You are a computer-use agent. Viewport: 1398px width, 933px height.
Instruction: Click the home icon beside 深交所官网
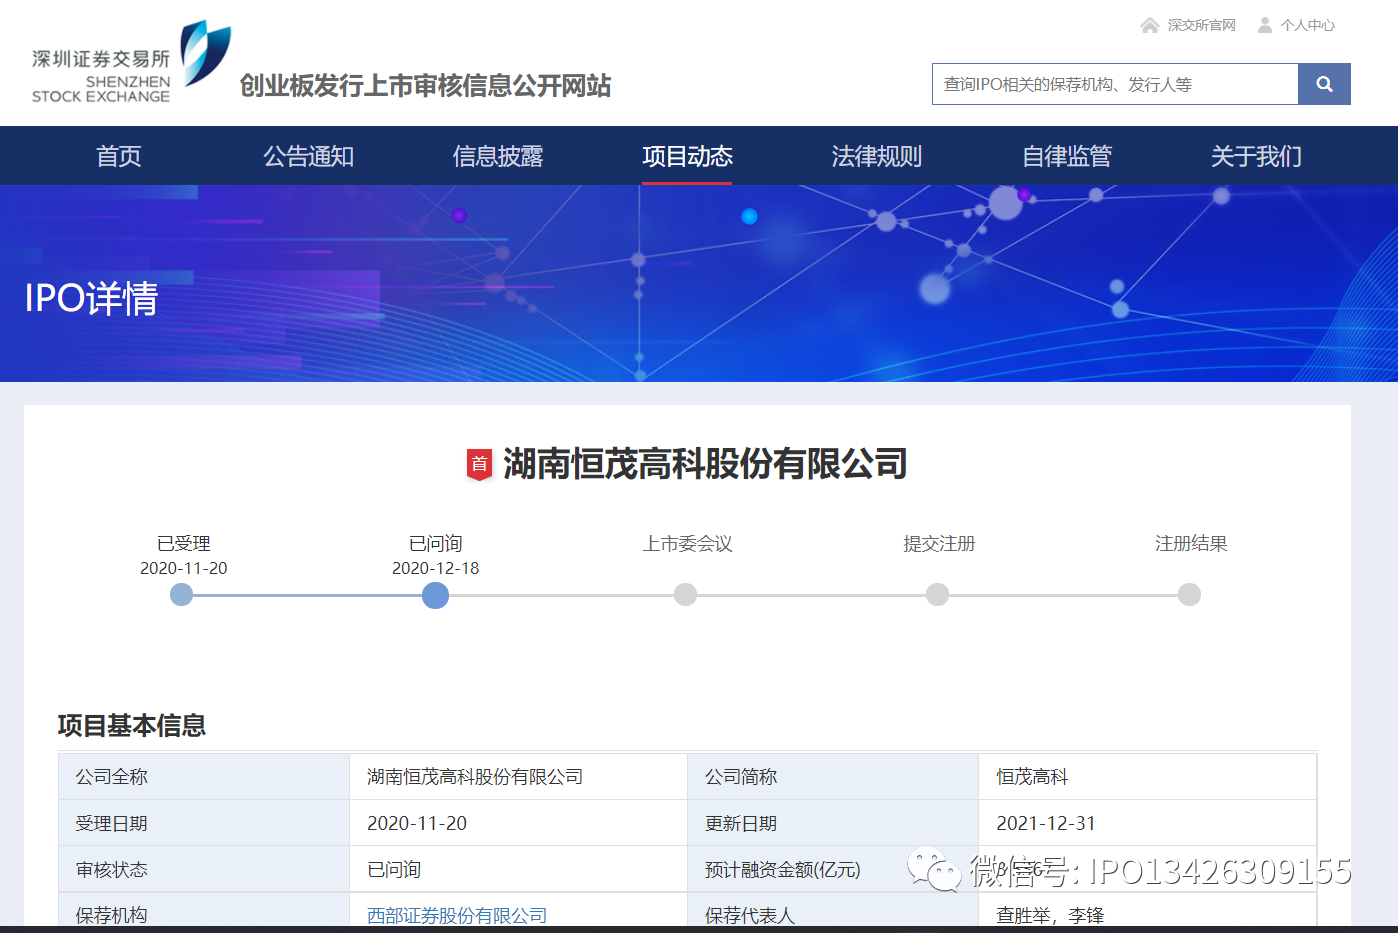tap(1150, 25)
